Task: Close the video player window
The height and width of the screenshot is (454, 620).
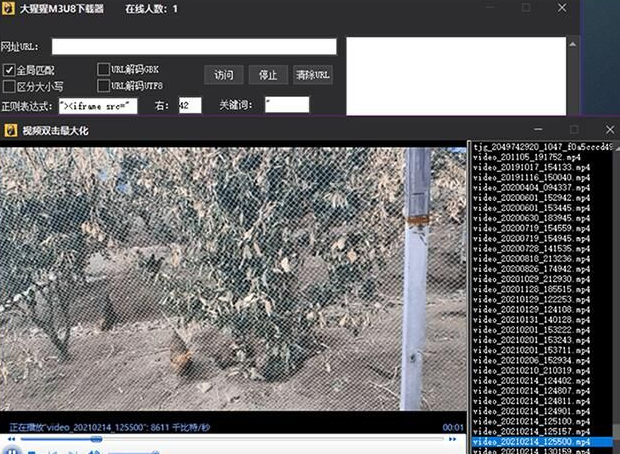Action: [606, 131]
